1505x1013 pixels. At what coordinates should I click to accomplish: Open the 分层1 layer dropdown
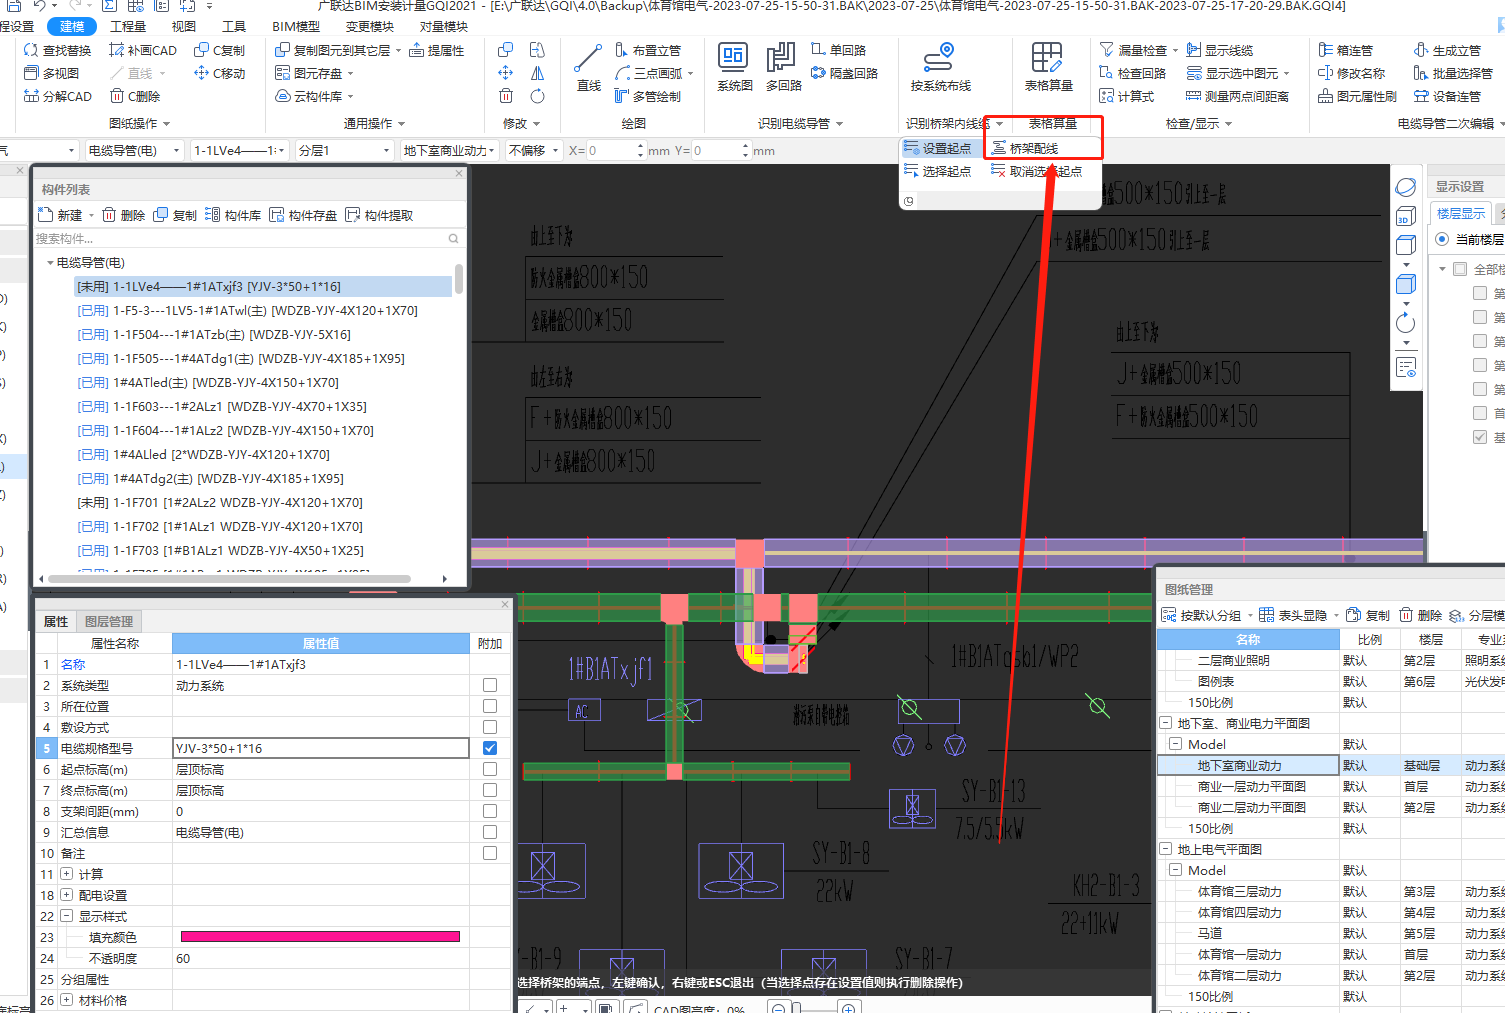[x=344, y=150]
